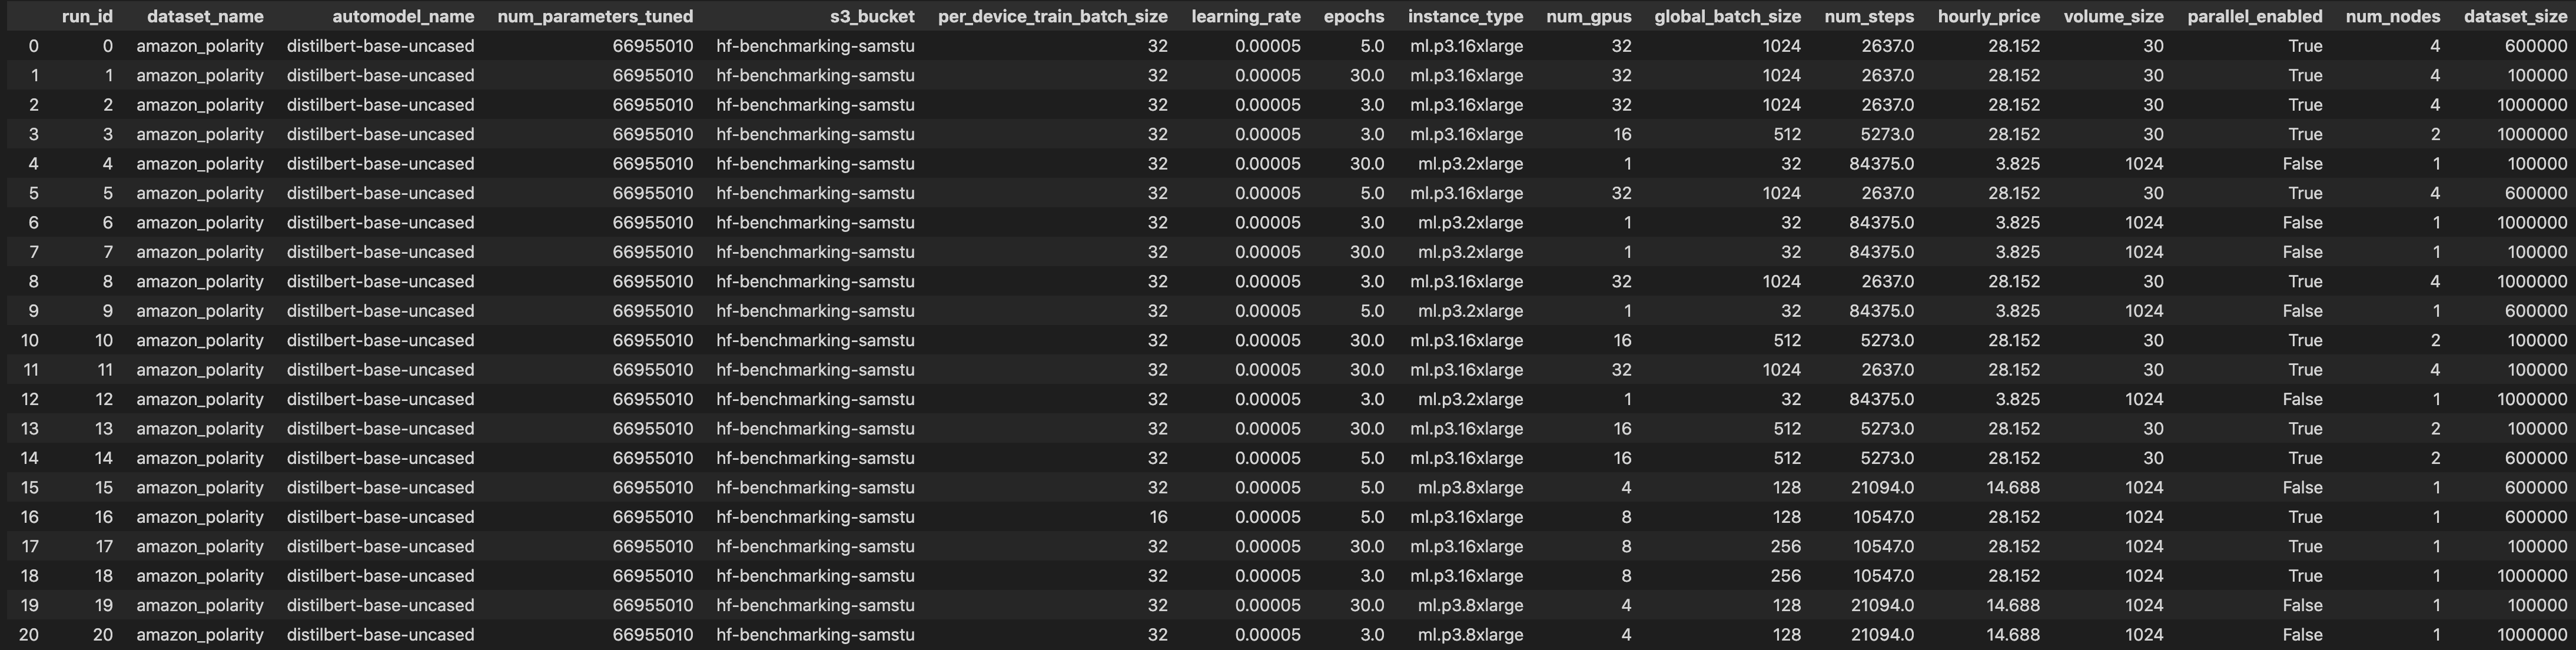Viewport: 2576px width, 650px height.
Task: Click the batch size value 16 in row 16
Action: 1158,517
